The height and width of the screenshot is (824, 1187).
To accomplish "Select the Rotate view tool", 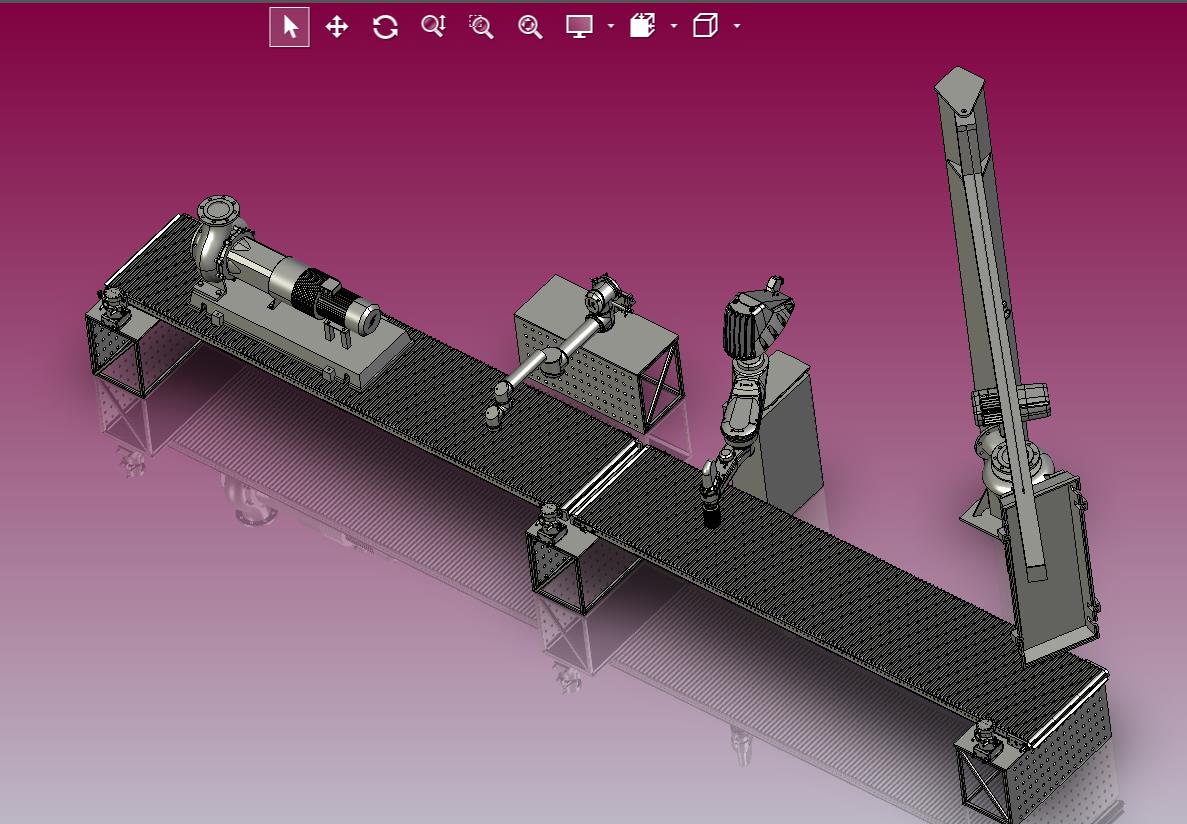I will click(x=385, y=27).
